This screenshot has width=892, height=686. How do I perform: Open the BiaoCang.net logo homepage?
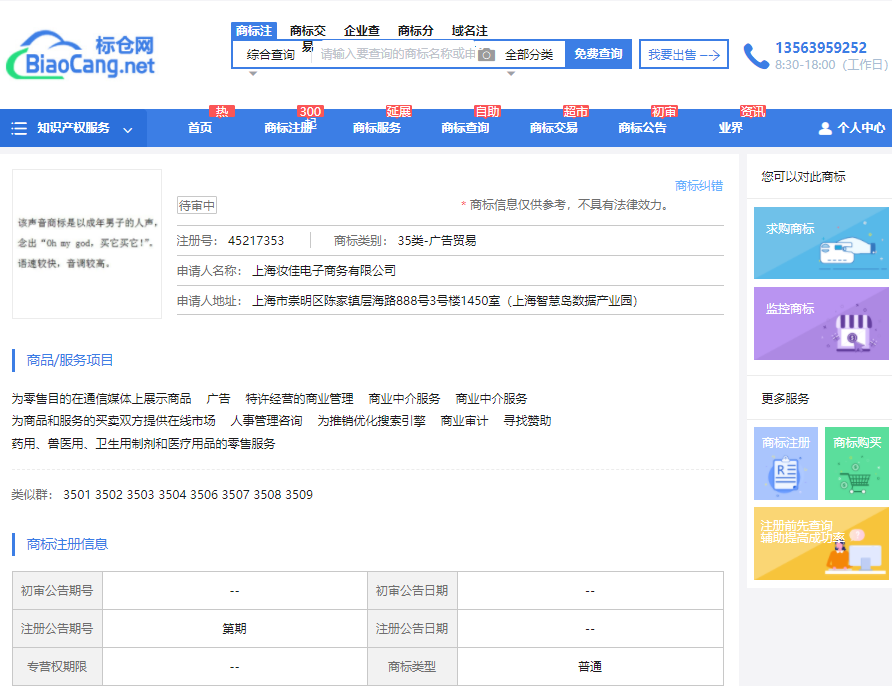coord(81,55)
